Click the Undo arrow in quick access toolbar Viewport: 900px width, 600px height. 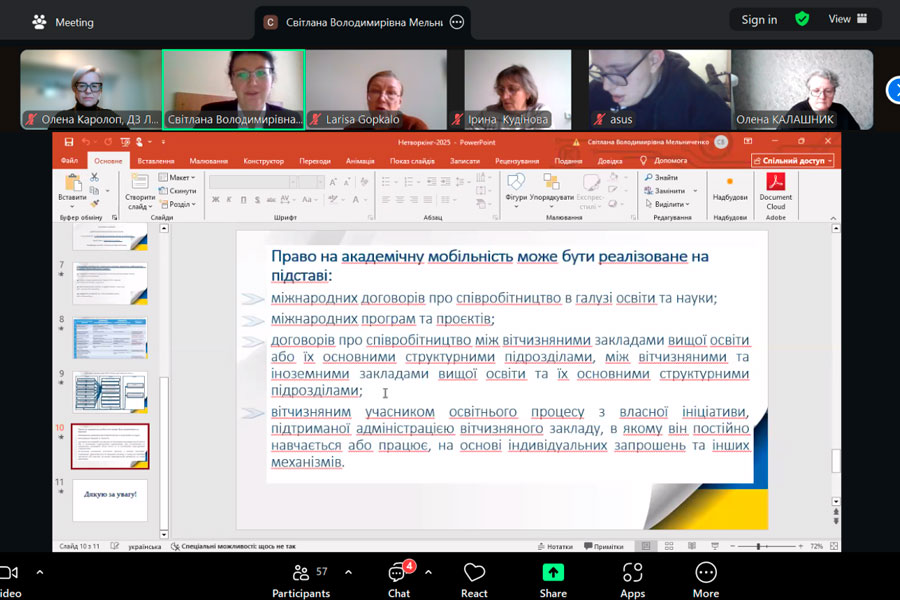point(86,142)
